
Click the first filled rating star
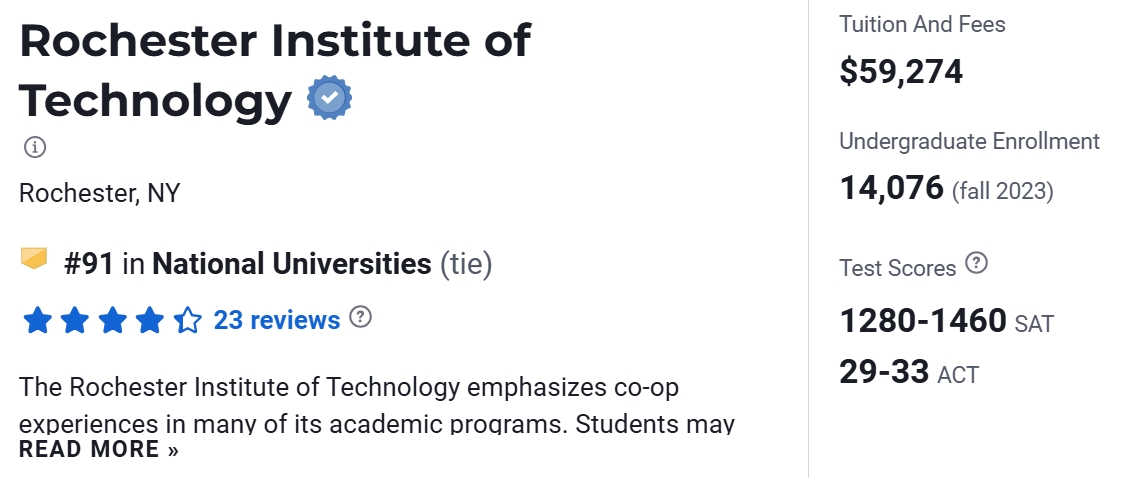coord(37,321)
